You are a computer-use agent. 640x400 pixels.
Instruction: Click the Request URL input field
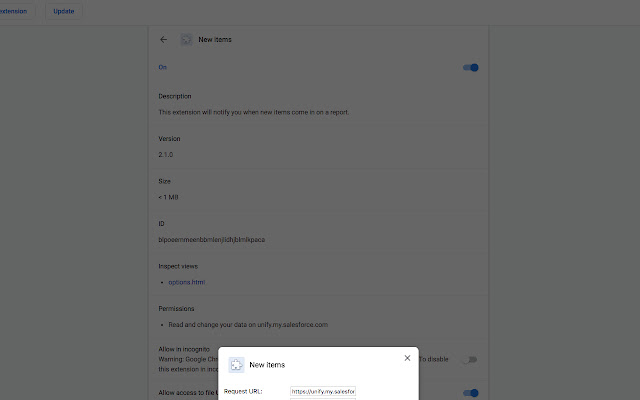pos(323,391)
